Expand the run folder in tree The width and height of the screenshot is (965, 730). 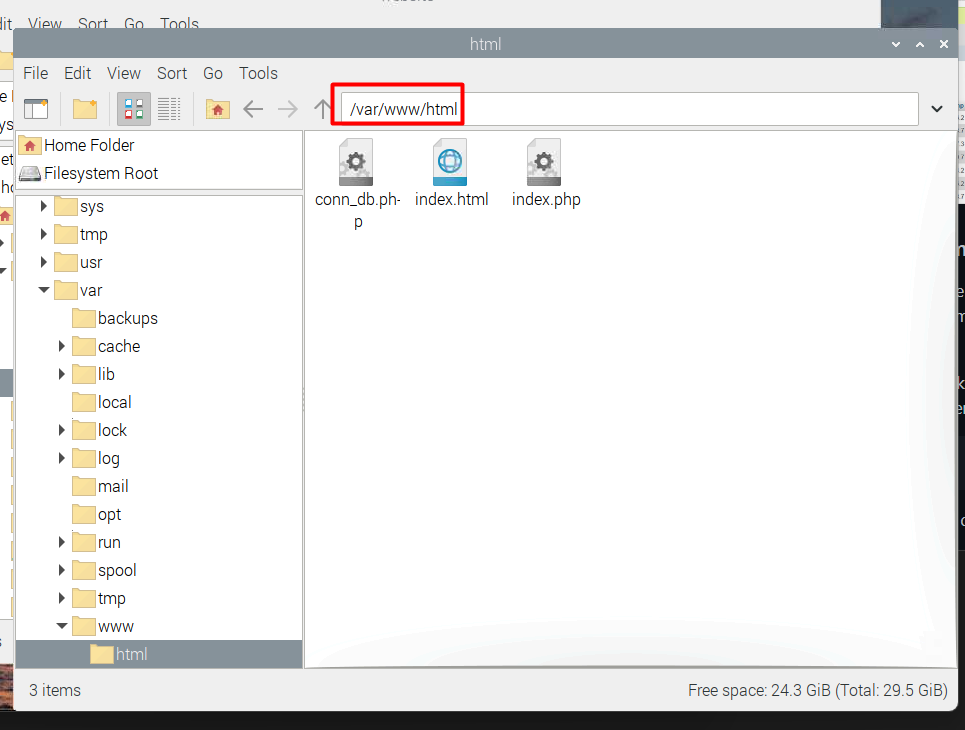click(62, 542)
